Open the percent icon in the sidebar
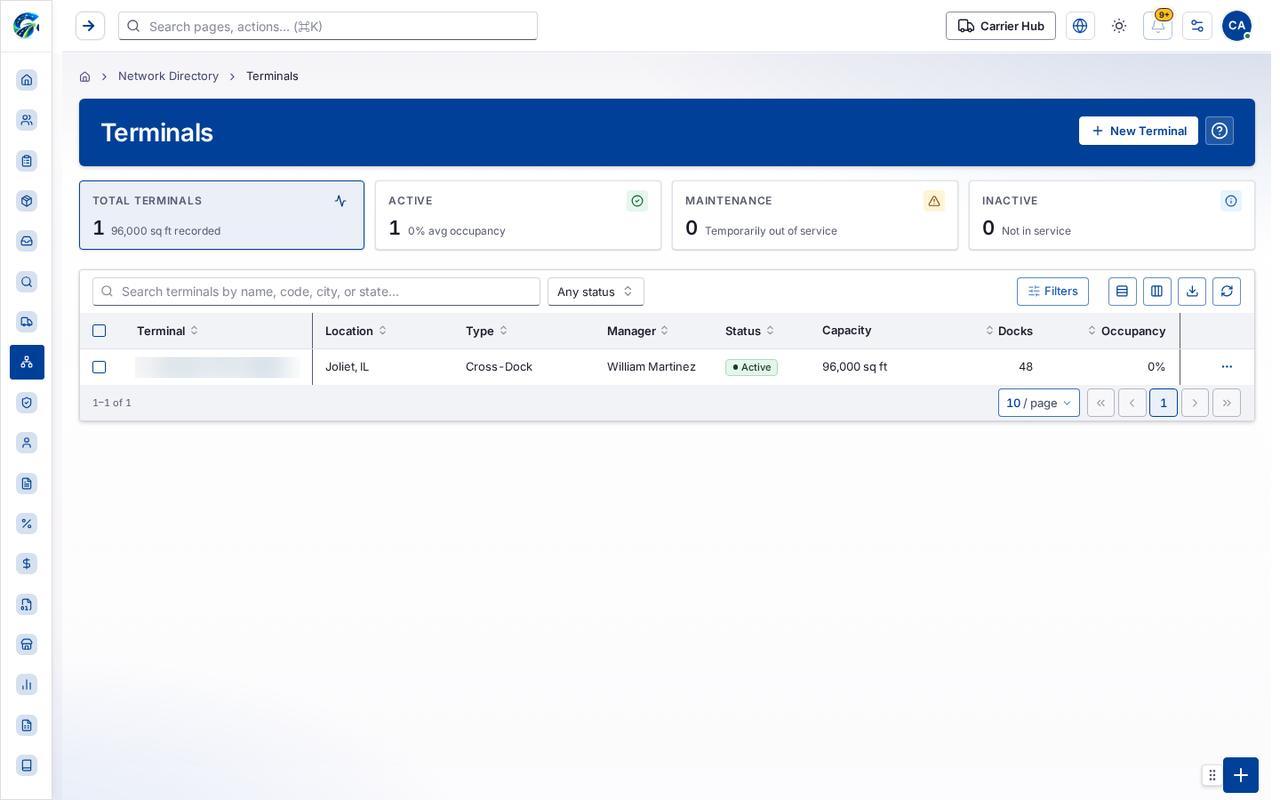 coord(27,524)
